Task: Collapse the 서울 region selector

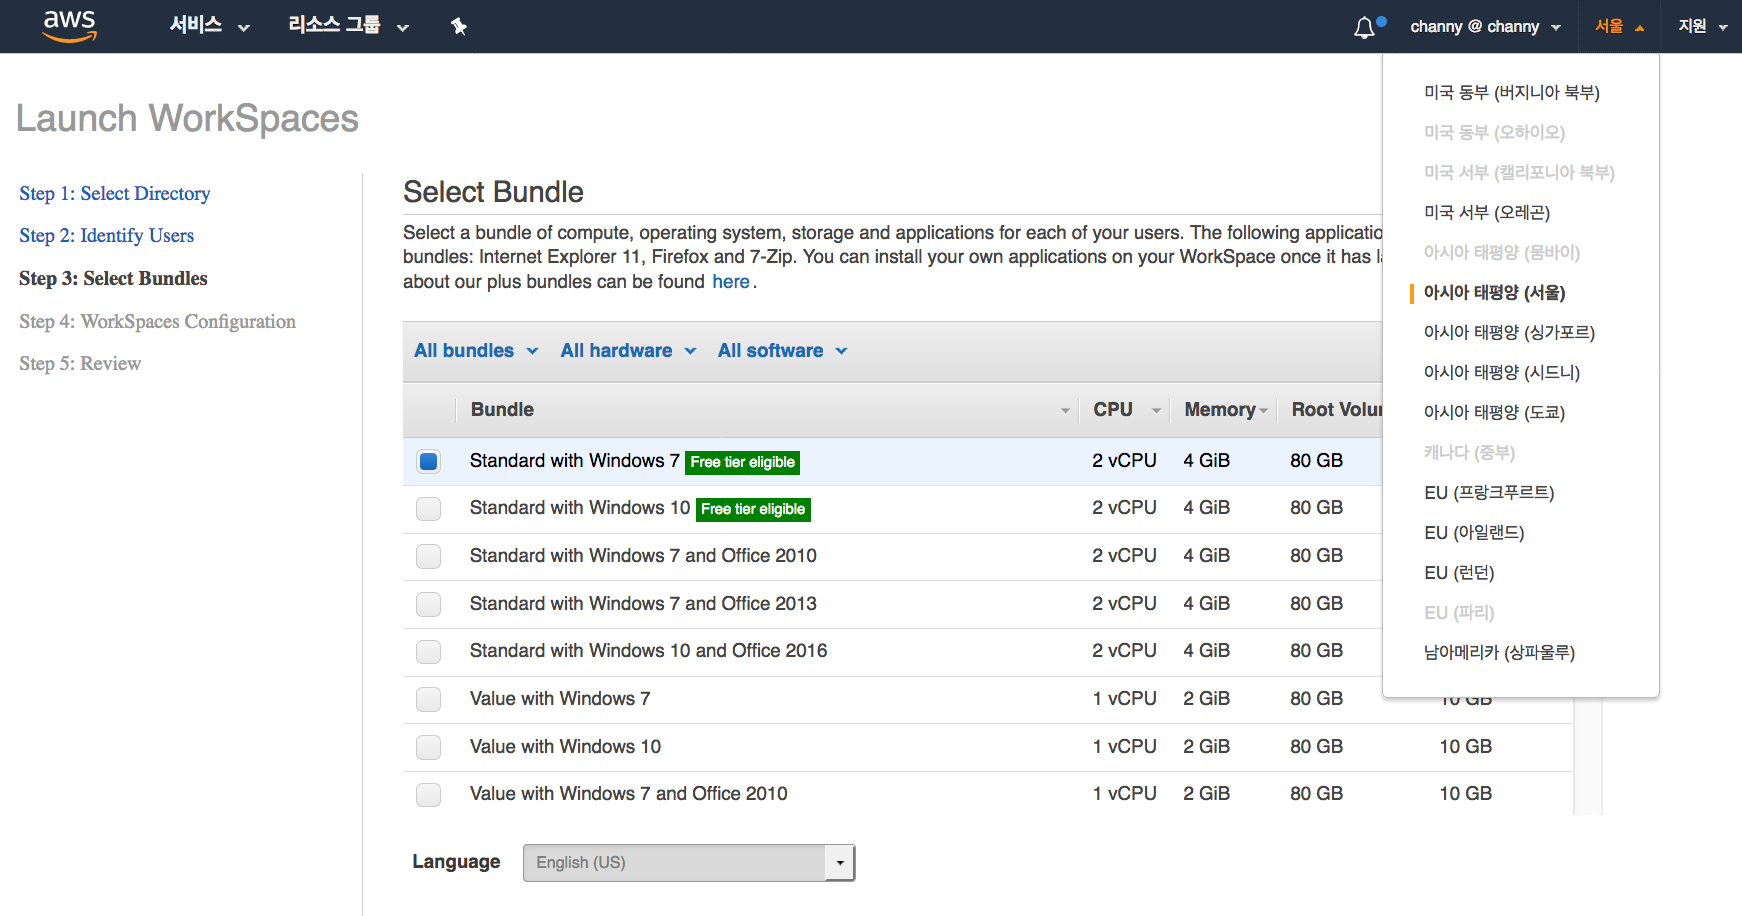Action: (x=1620, y=27)
